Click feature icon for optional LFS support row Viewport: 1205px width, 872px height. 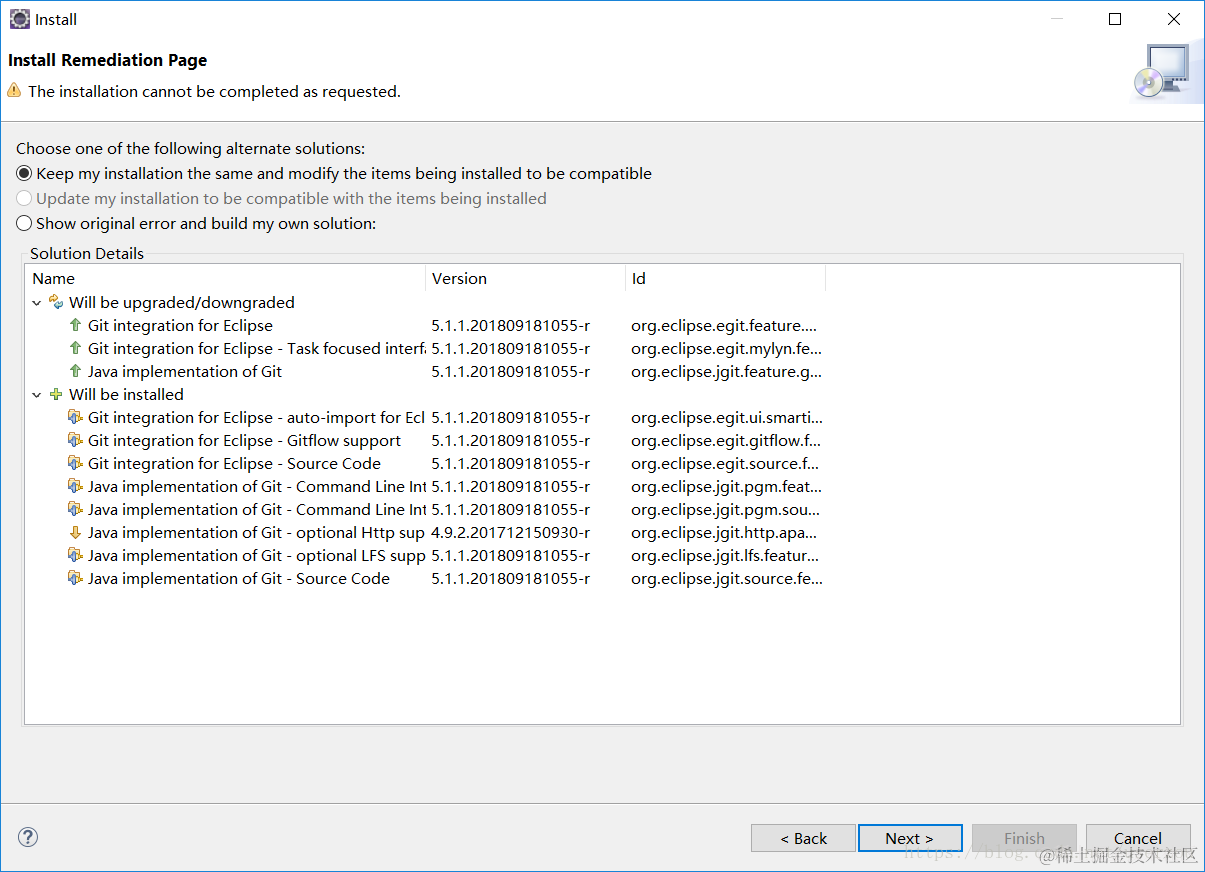coord(75,555)
